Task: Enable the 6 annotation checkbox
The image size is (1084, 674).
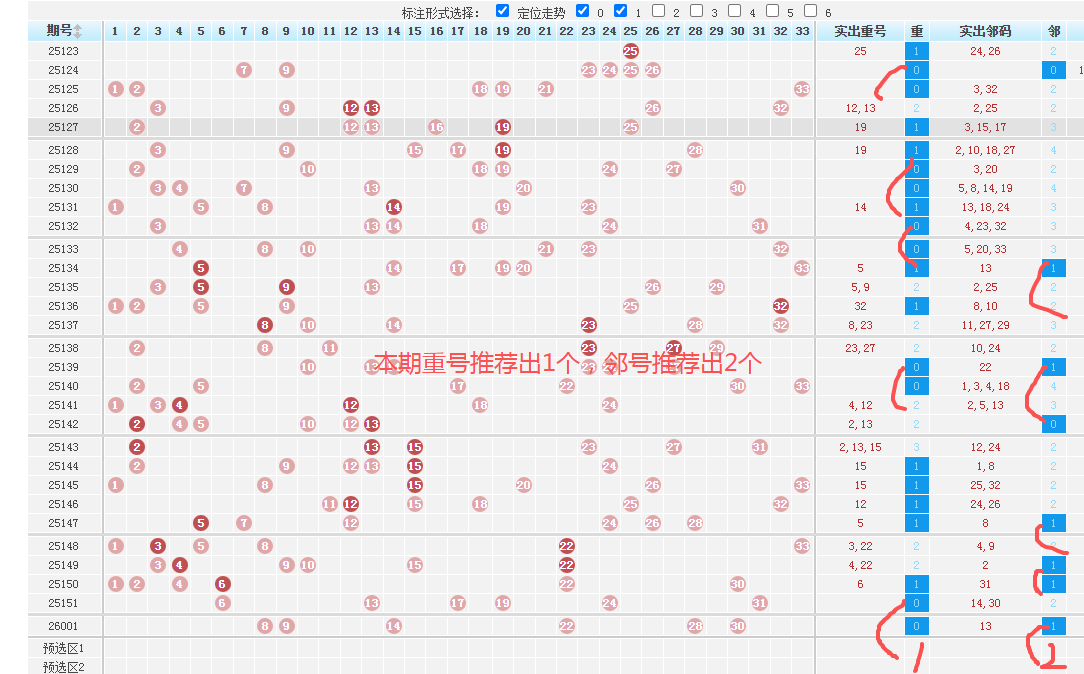Action: 811,11
